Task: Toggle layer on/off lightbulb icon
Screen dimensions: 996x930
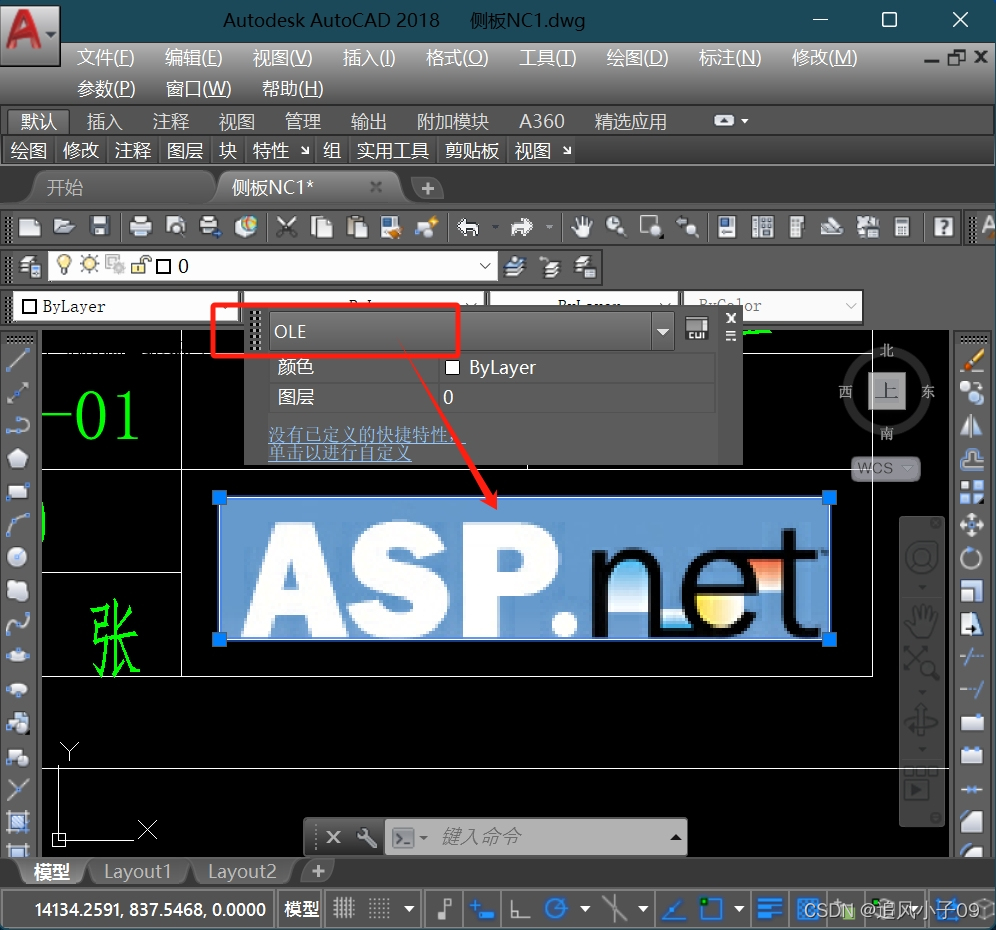Action: click(63, 265)
